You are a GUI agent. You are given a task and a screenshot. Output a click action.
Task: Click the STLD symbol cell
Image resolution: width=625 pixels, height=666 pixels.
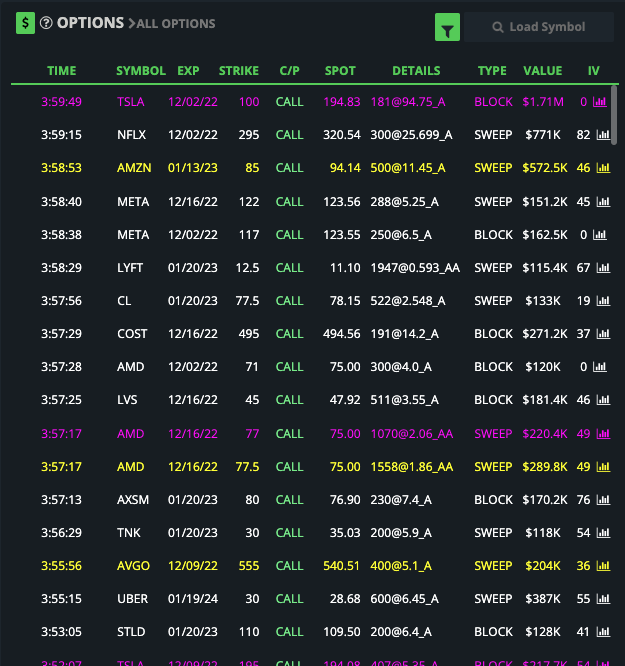click(x=131, y=632)
